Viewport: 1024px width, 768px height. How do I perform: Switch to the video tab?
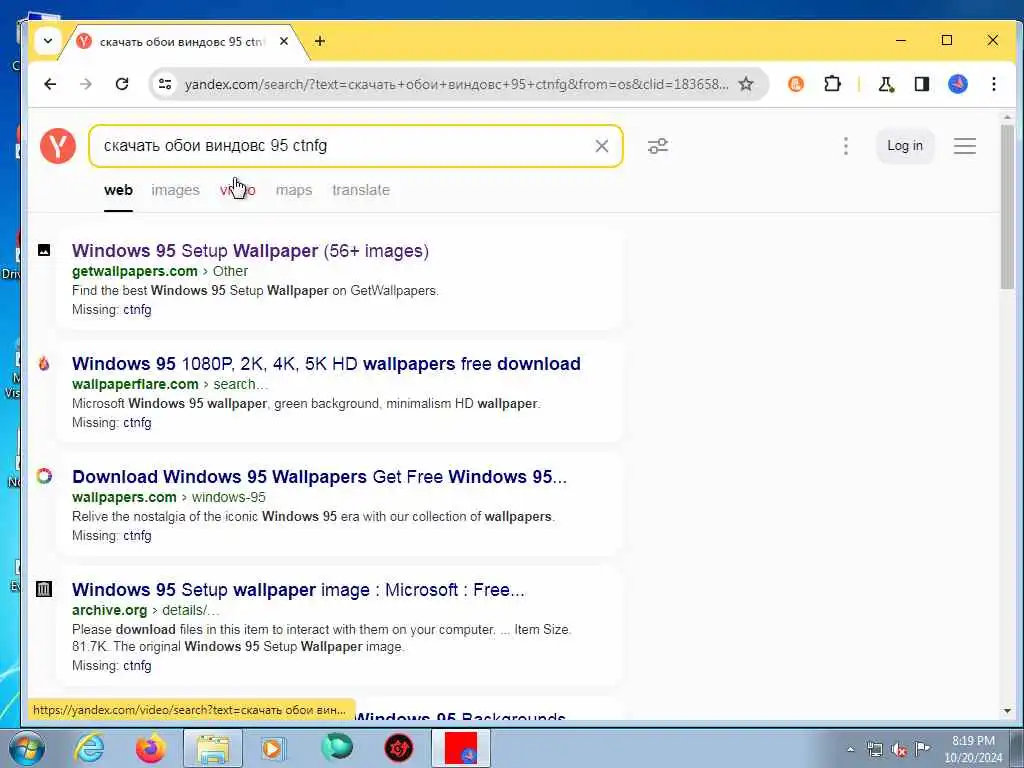click(238, 190)
